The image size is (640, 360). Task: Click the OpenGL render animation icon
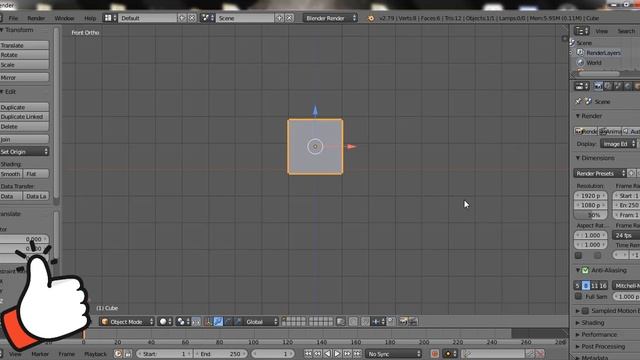pyautogui.click(x=413, y=322)
